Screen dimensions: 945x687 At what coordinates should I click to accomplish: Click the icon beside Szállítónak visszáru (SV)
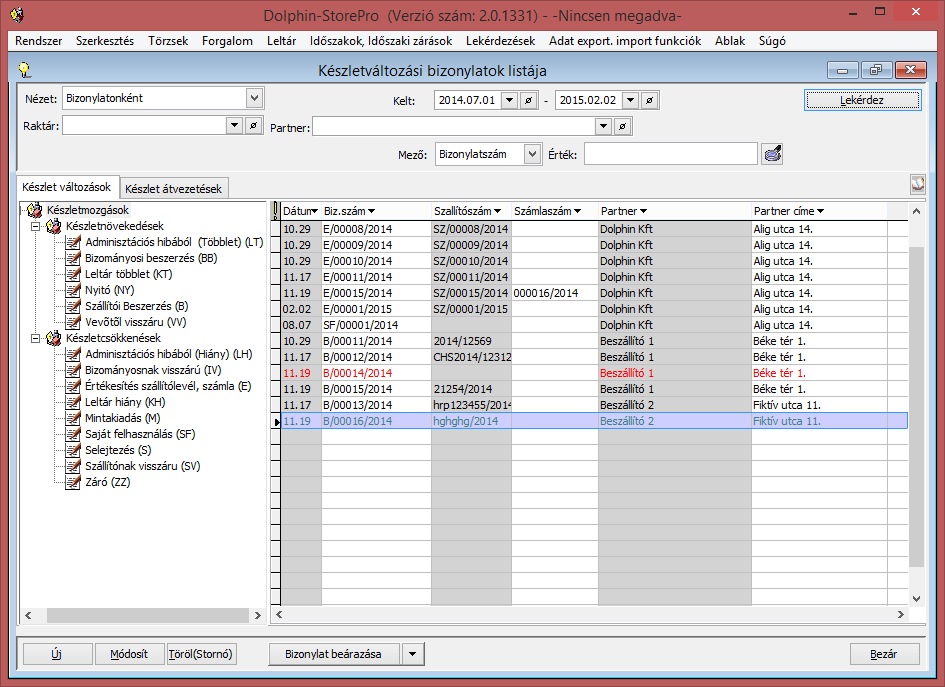[x=73, y=466]
